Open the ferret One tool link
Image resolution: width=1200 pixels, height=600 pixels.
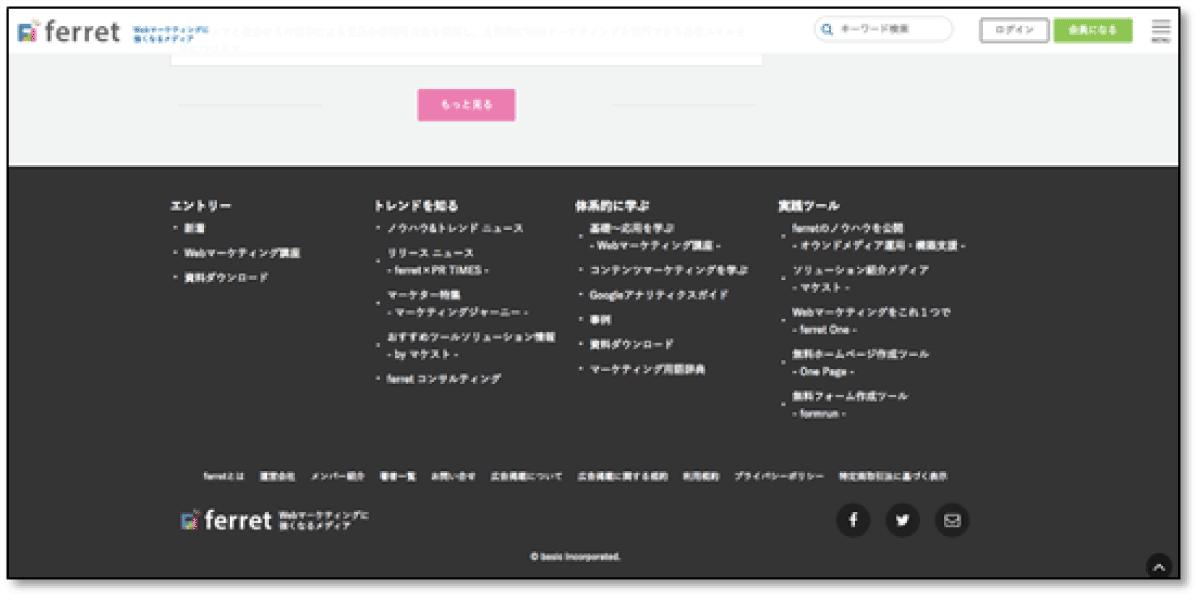pos(870,321)
